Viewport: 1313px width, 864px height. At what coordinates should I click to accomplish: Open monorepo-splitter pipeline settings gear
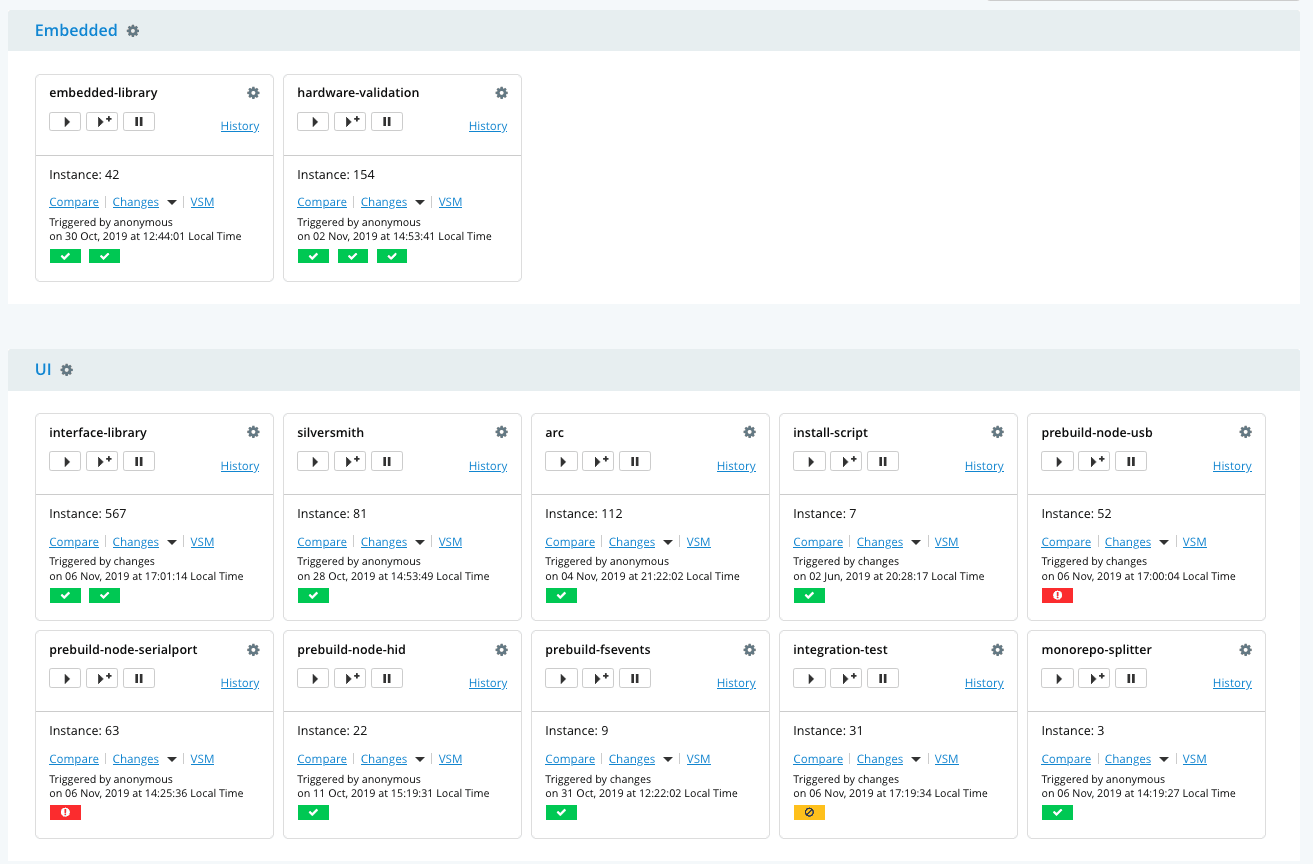pyautogui.click(x=1245, y=650)
